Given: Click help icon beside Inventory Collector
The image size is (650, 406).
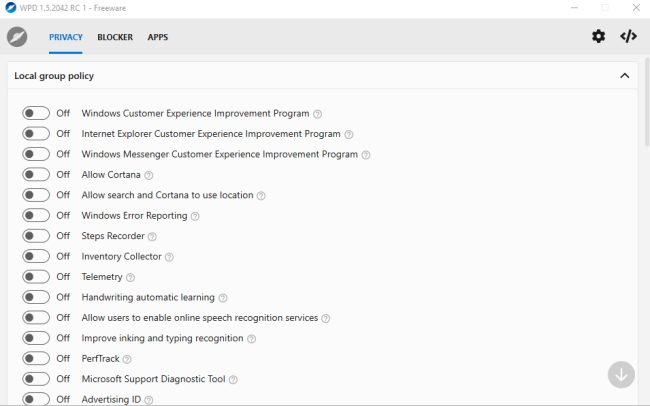Looking at the screenshot, I should point(169,257).
